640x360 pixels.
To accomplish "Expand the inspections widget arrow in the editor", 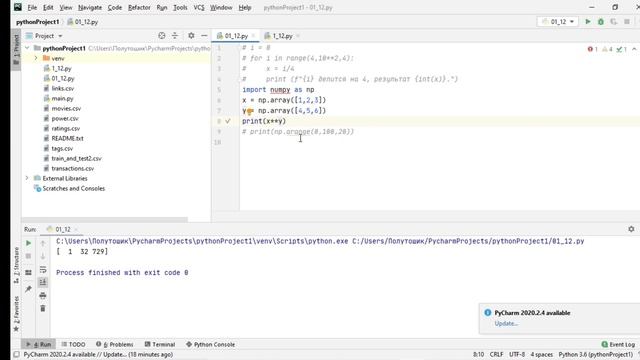I will (x=634, y=49).
